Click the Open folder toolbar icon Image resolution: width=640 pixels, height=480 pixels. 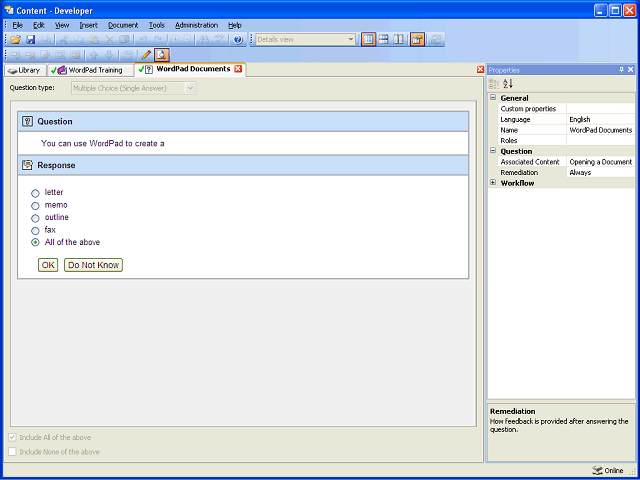coord(16,40)
